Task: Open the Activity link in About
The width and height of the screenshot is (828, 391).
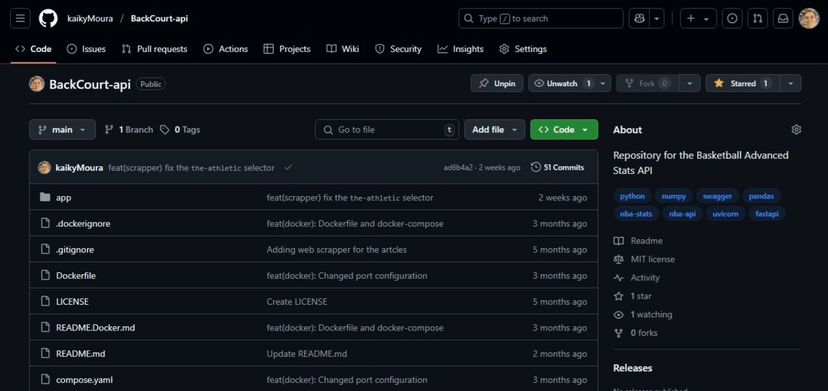Action: point(637,278)
